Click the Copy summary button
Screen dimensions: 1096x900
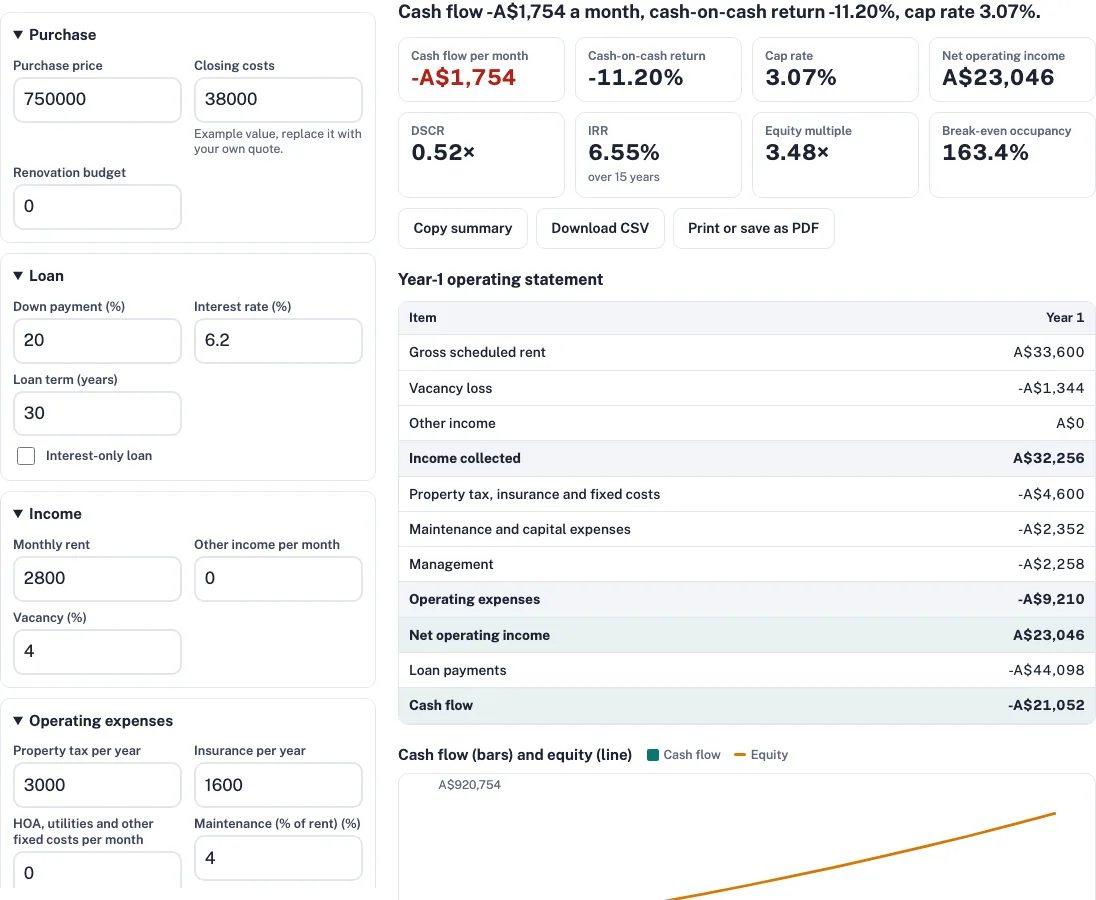[x=463, y=228]
